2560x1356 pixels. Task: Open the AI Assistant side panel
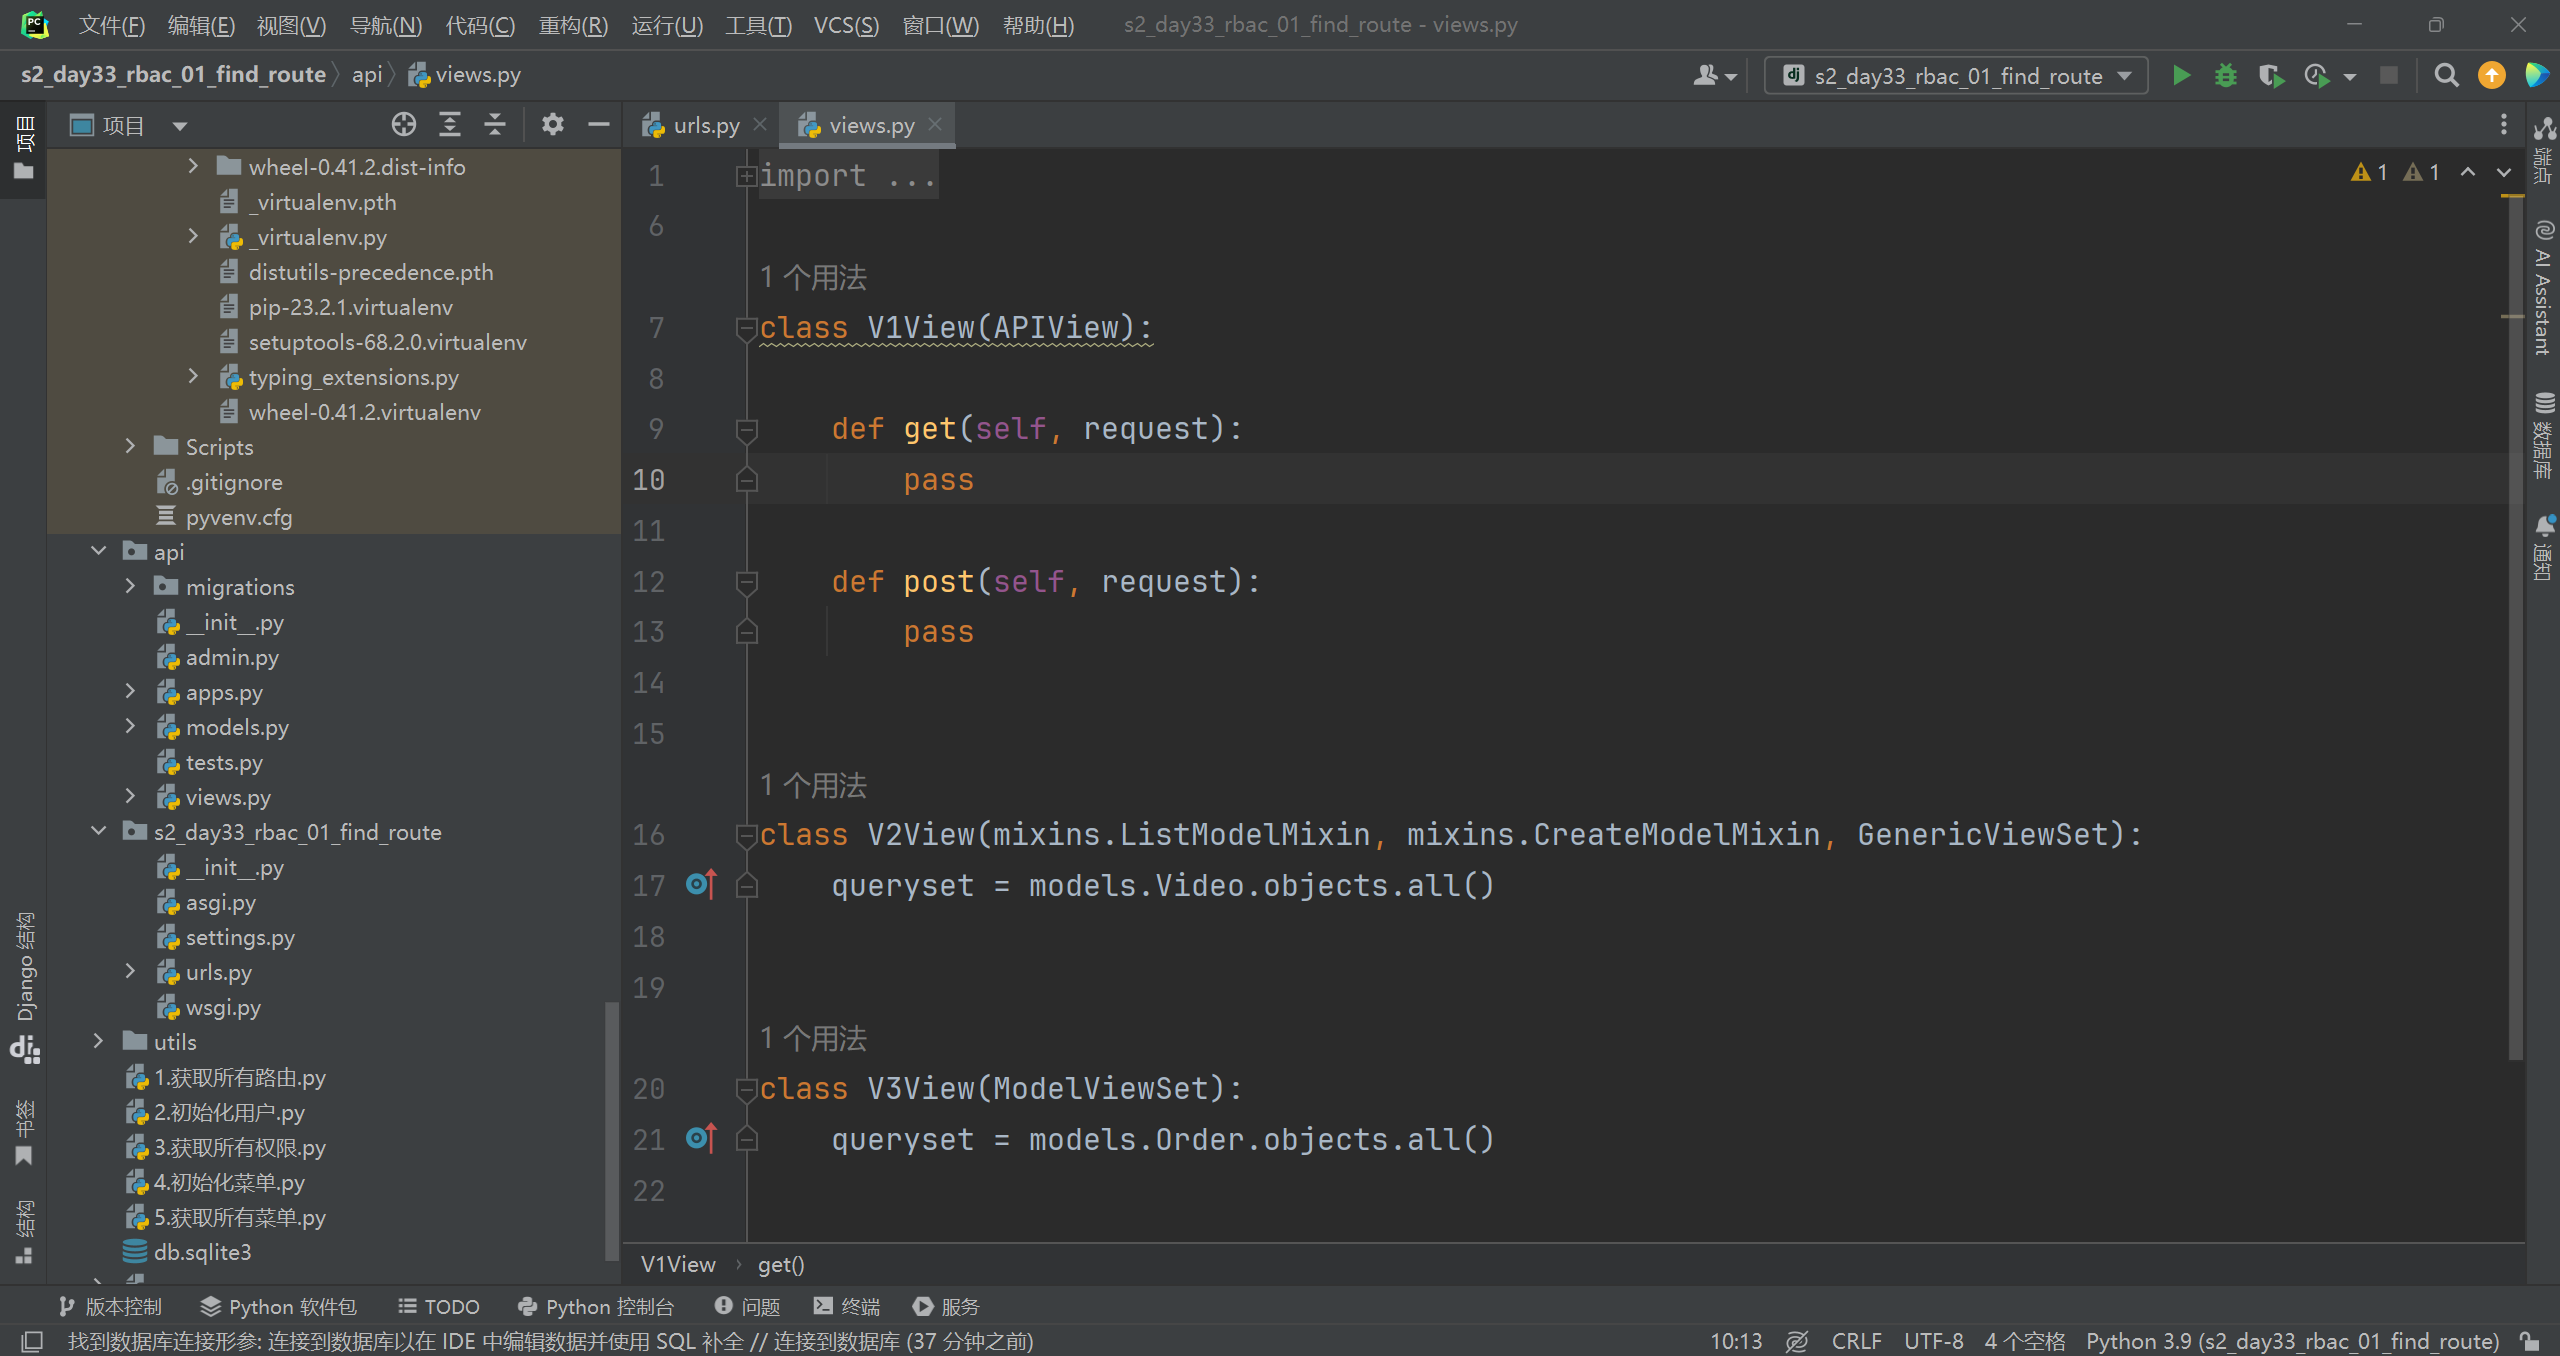(2543, 289)
